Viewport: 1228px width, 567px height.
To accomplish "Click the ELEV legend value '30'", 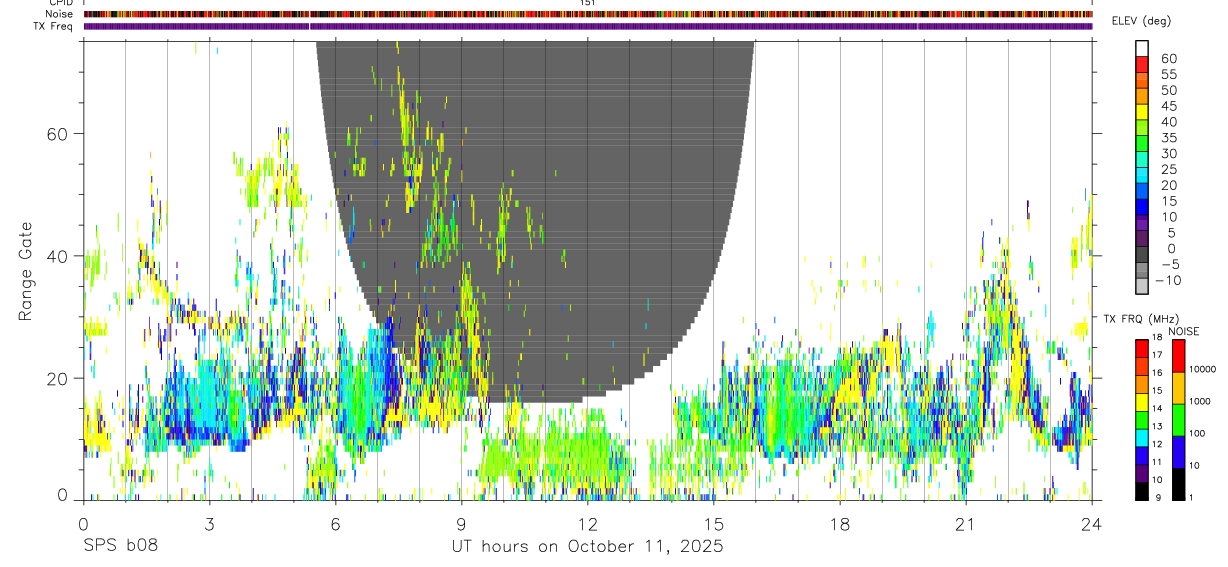I will 1168,154.
